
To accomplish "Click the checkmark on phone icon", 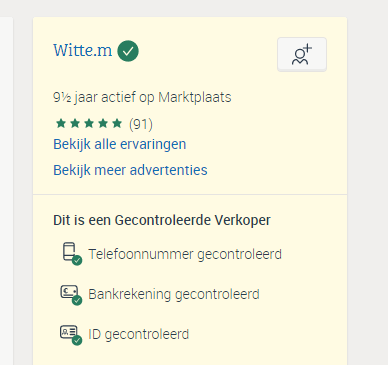I will pos(77,260).
